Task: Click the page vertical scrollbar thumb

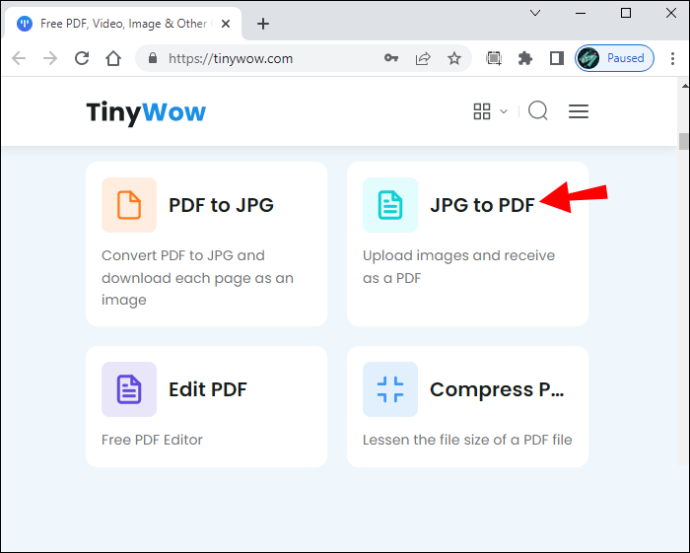Action: click(x=683, y=142)
